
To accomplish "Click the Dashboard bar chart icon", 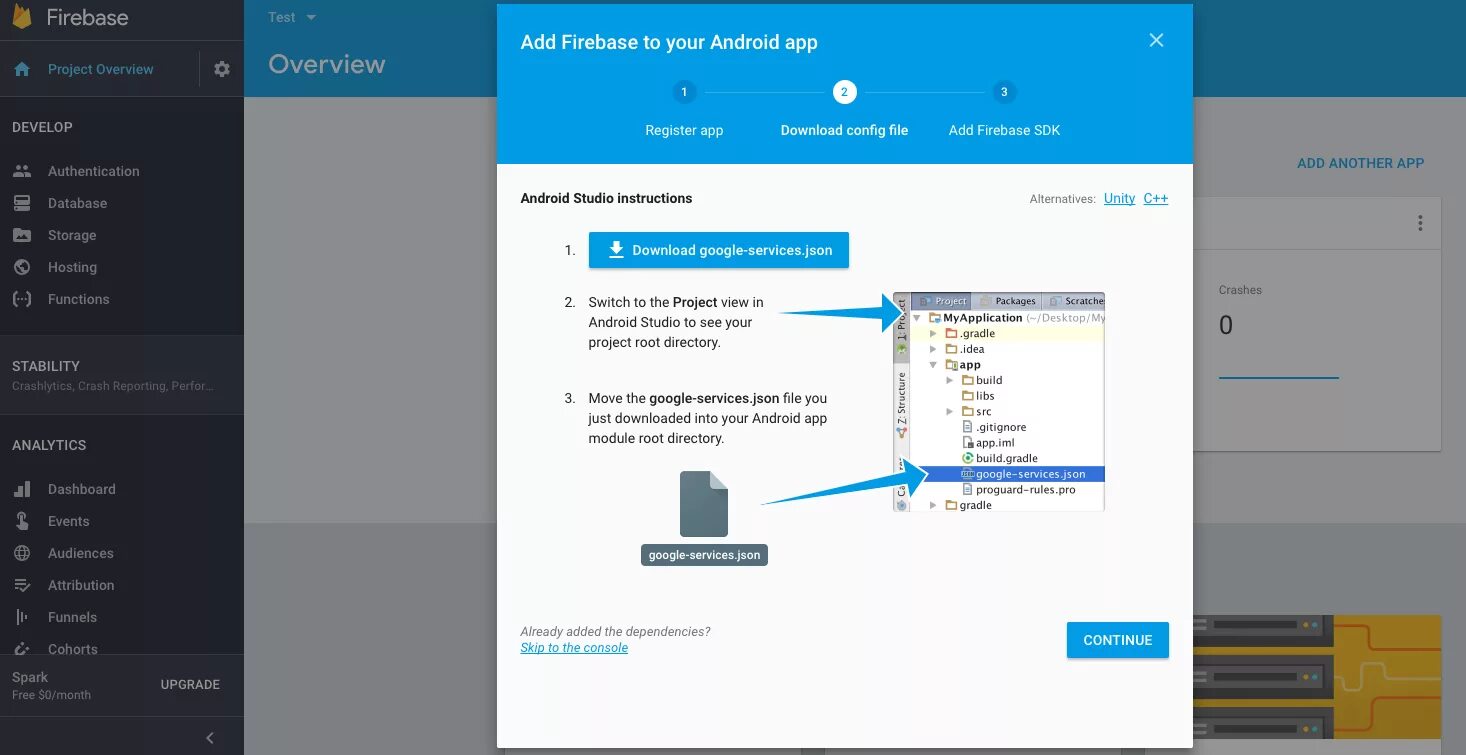I will (22, 489).
